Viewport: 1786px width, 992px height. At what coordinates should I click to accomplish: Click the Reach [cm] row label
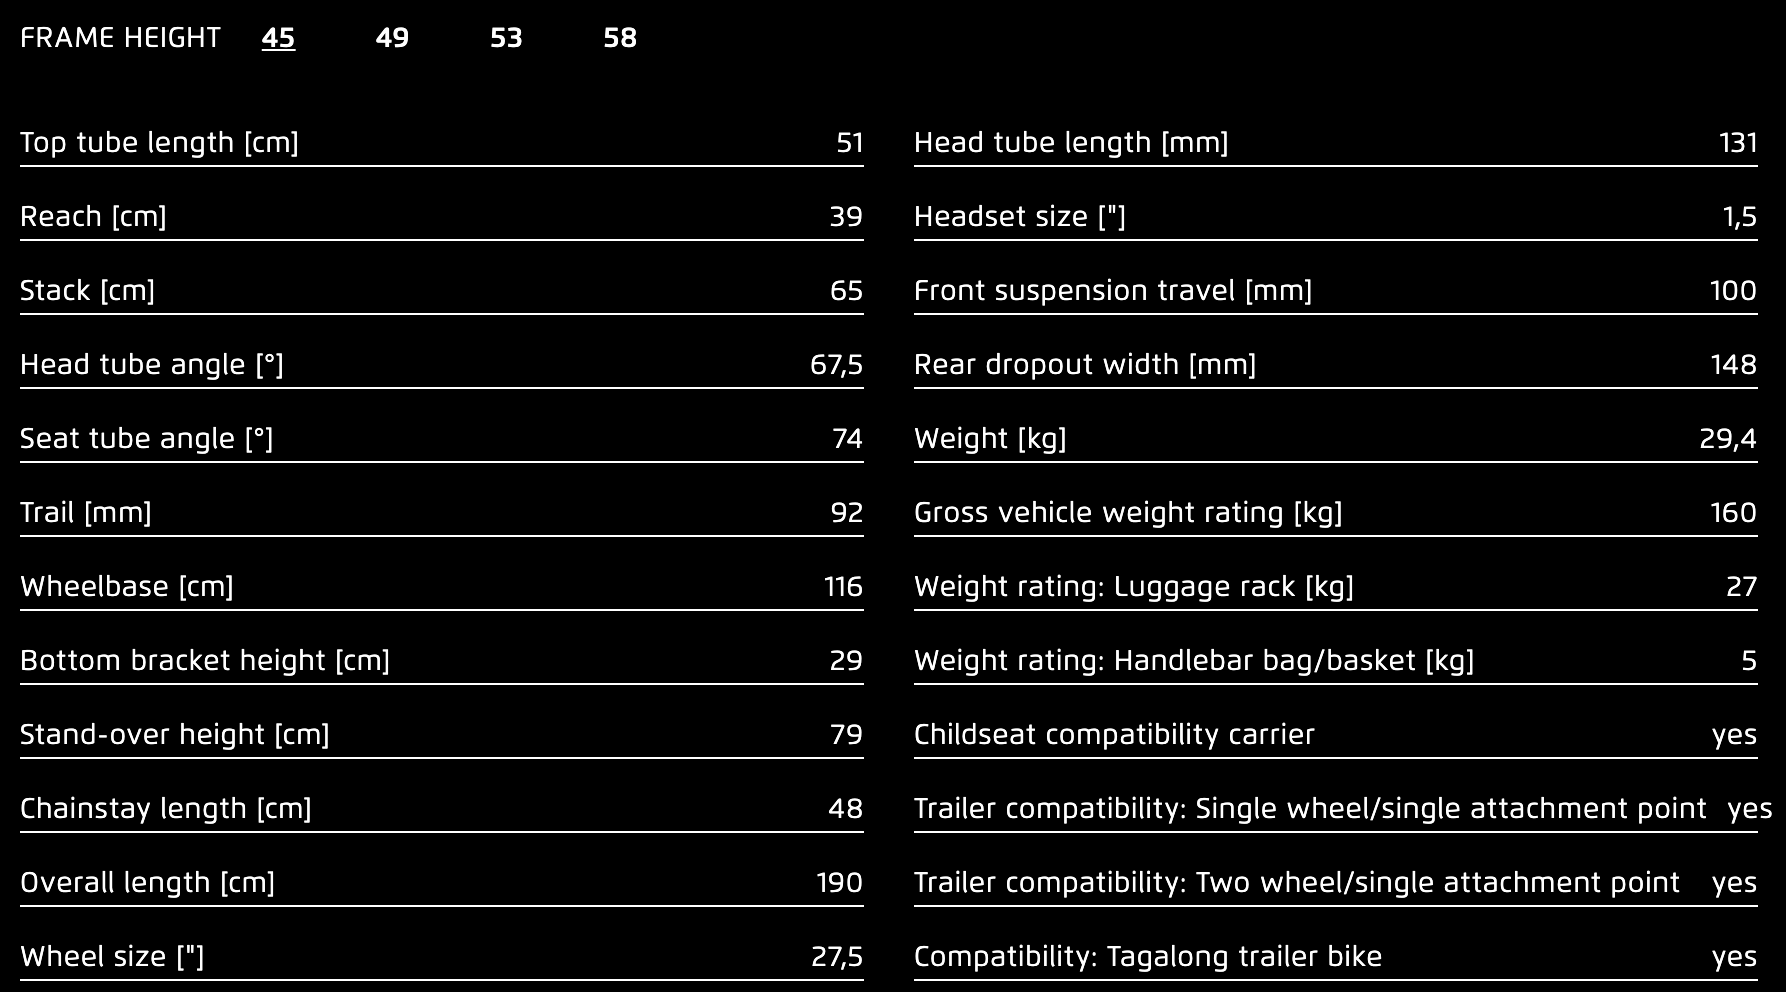coord(93,217)
